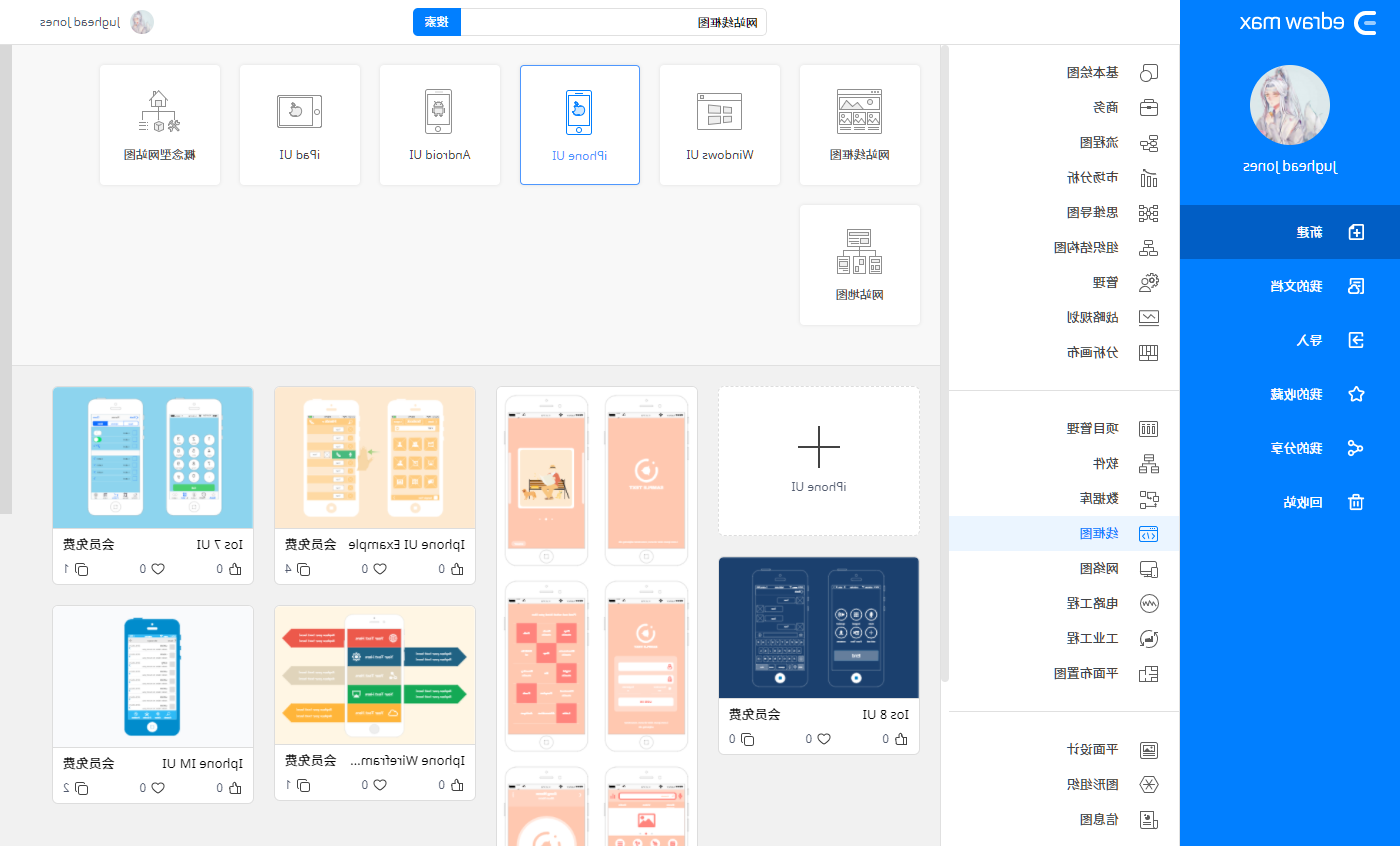Viewport: 1400px width, 846px height.
Task: Create a blank iPhone UI with the plus card
Action: 819,461
